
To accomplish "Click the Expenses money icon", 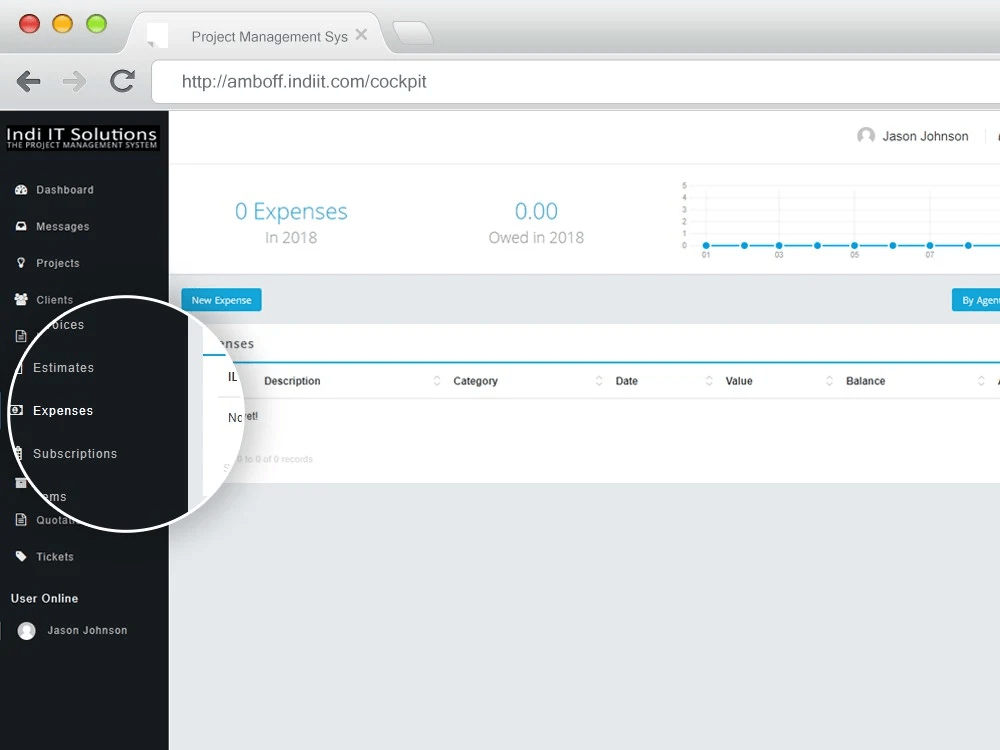I will pyautogui.click(x=17, y=410).
